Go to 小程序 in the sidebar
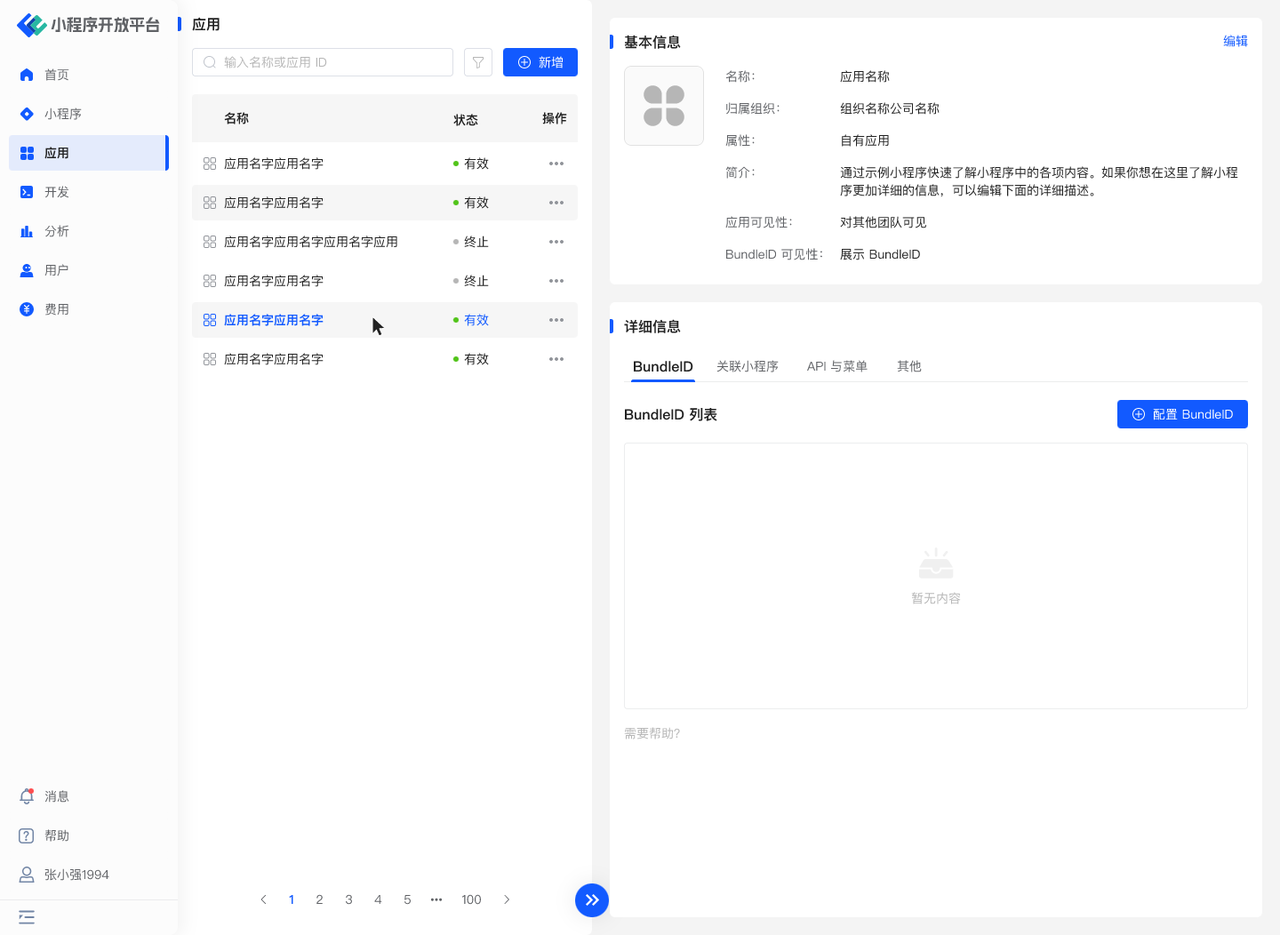The width and height of the screenshot is (1280, 935). point(62,114)
